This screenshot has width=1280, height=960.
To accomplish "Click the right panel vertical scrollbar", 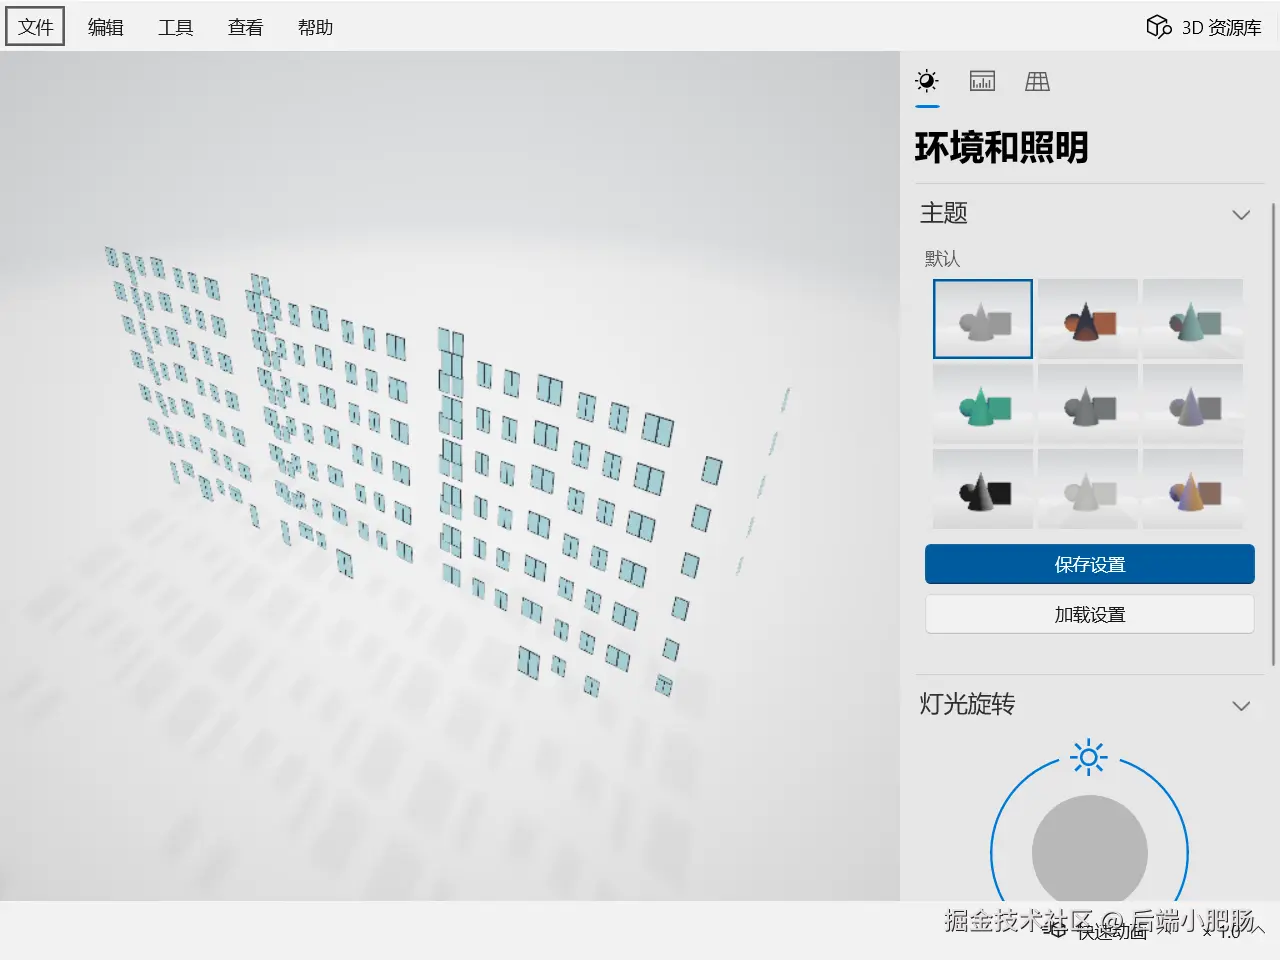I will coord(1273,434).
